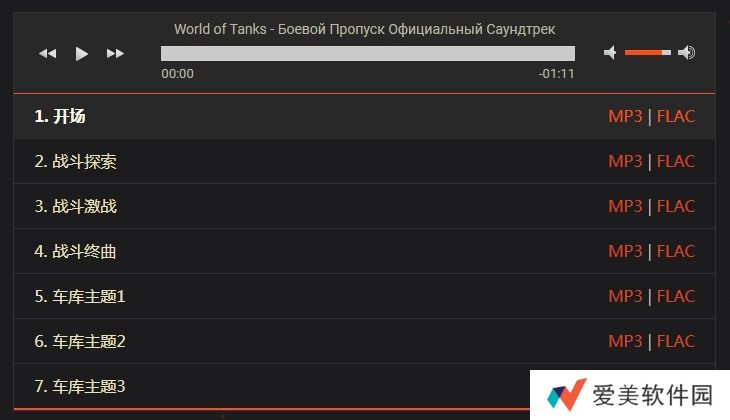The height and width of the screenshot is (420, 730).
Task: Download MP3 for track 5 车库主题1
Action: click(625, 296)
